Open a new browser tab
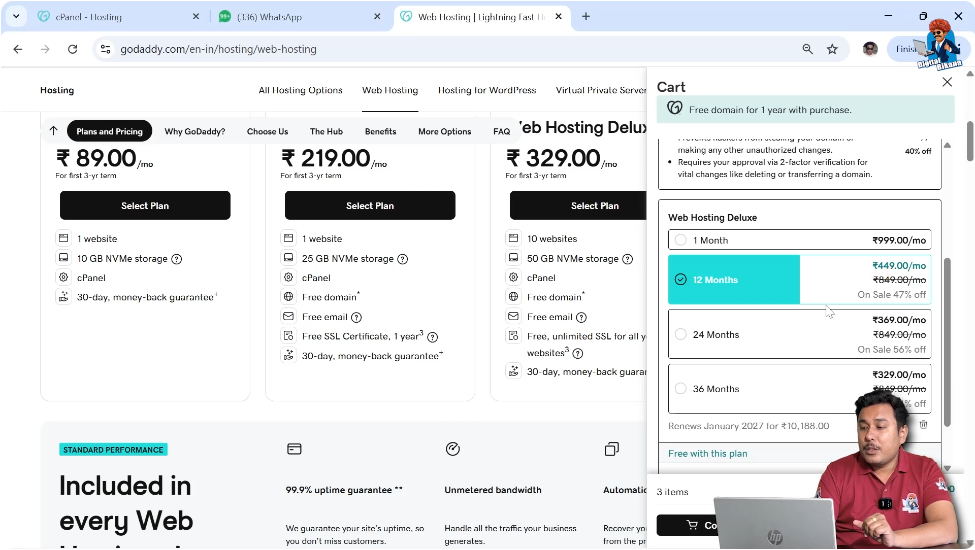This screenshot has width=975, height=550. point(586,17)
